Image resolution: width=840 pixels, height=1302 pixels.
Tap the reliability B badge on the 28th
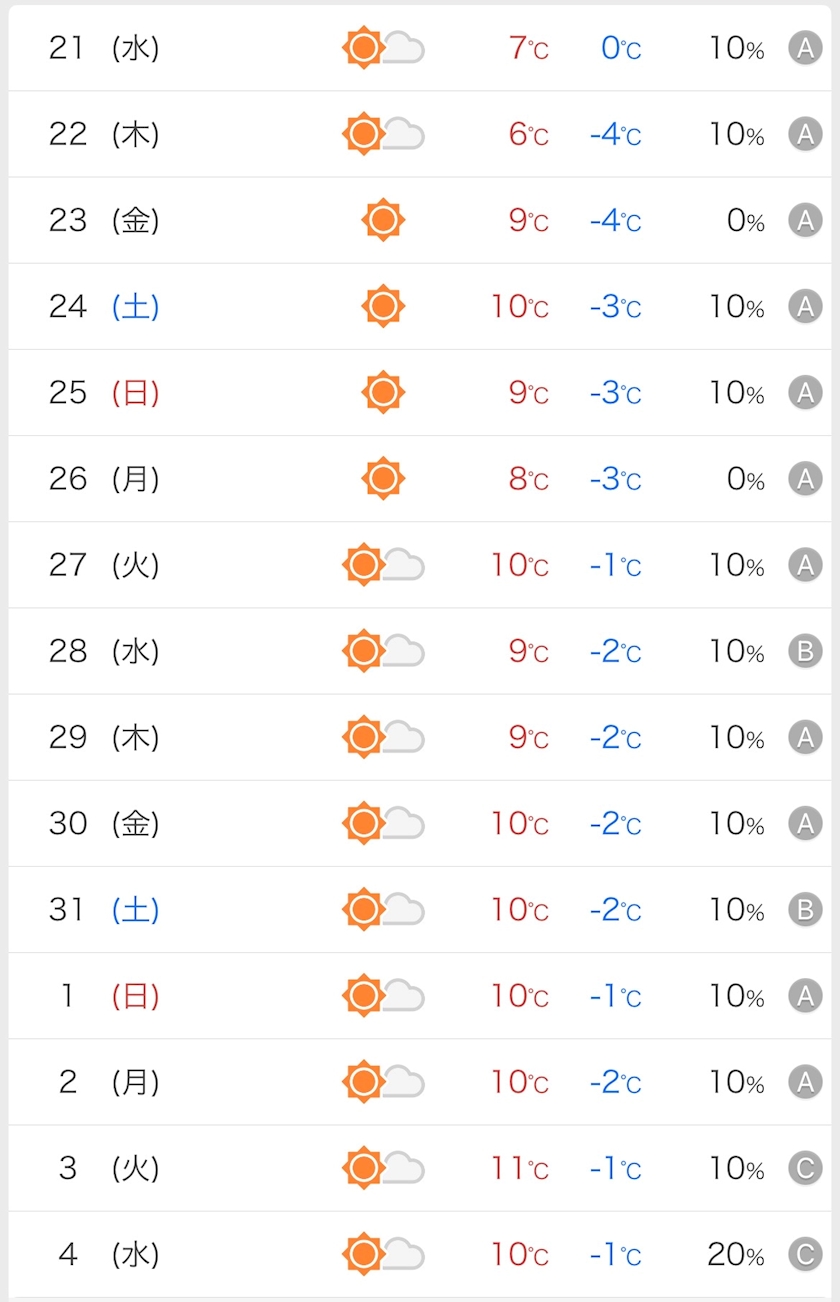805,651
